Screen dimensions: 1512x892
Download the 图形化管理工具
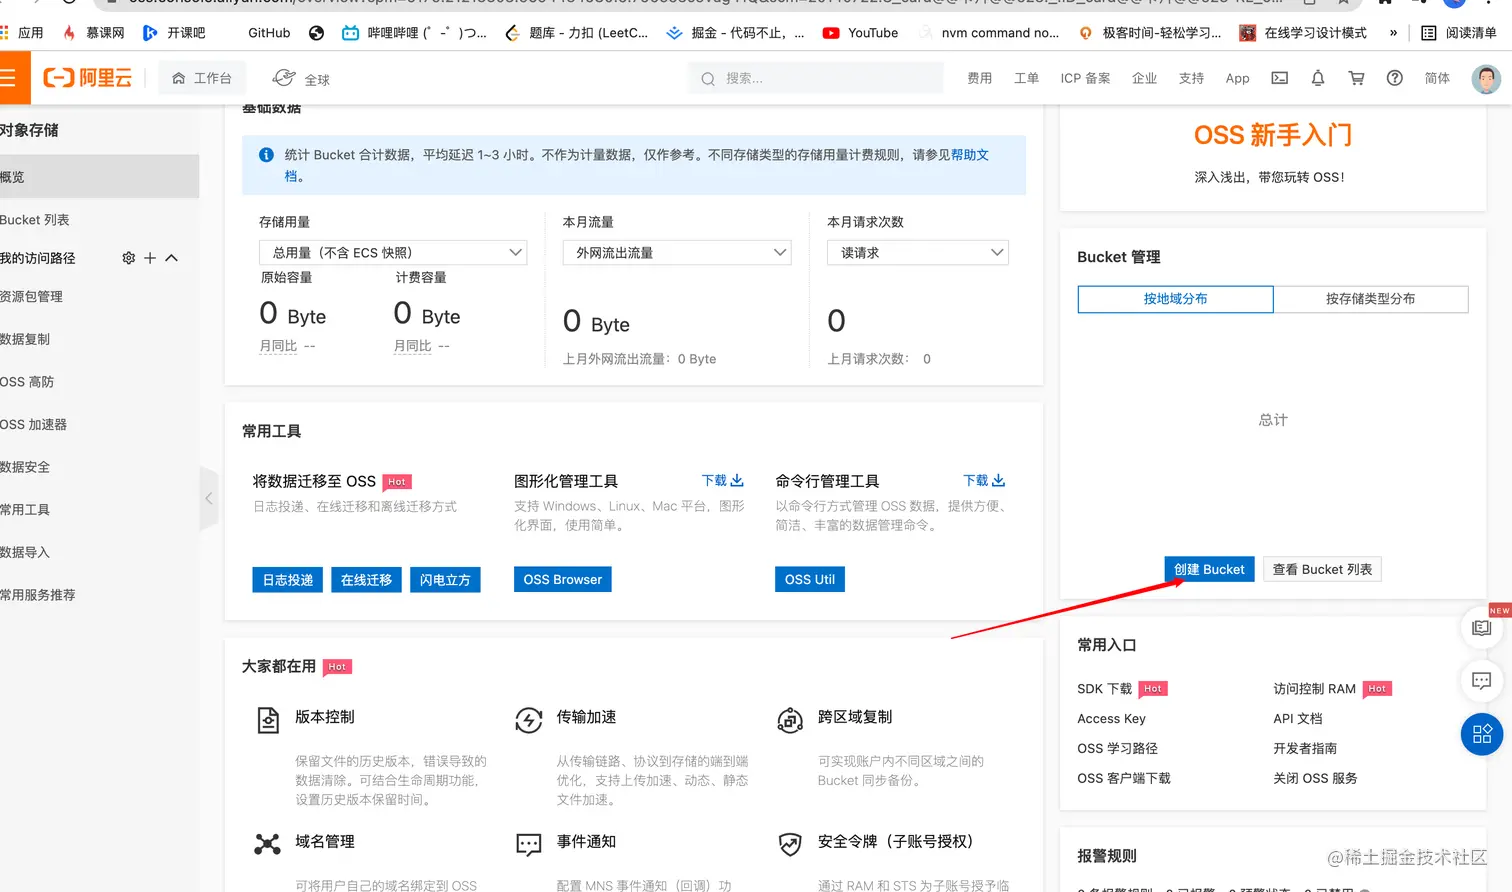[722, 480]
